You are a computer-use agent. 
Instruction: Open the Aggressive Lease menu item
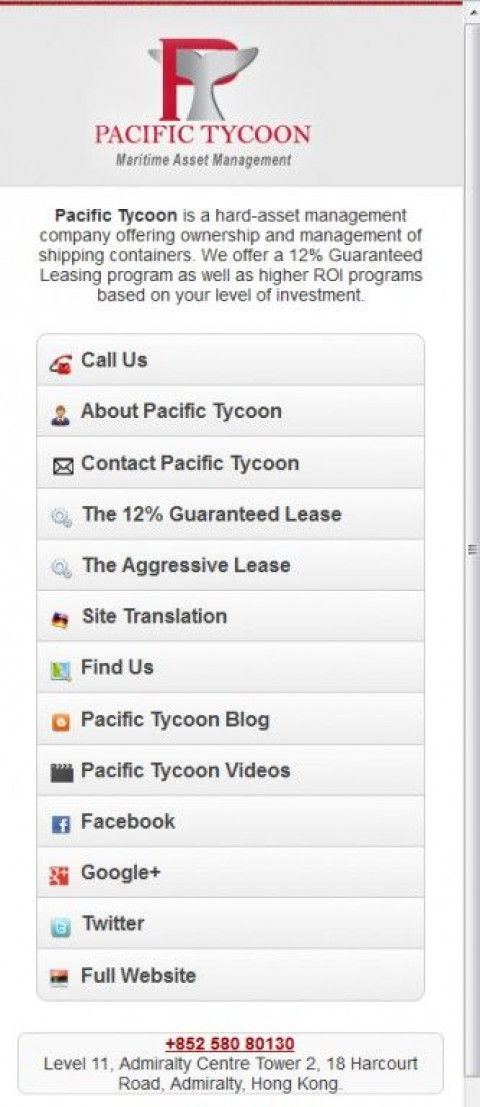point(231,565)
